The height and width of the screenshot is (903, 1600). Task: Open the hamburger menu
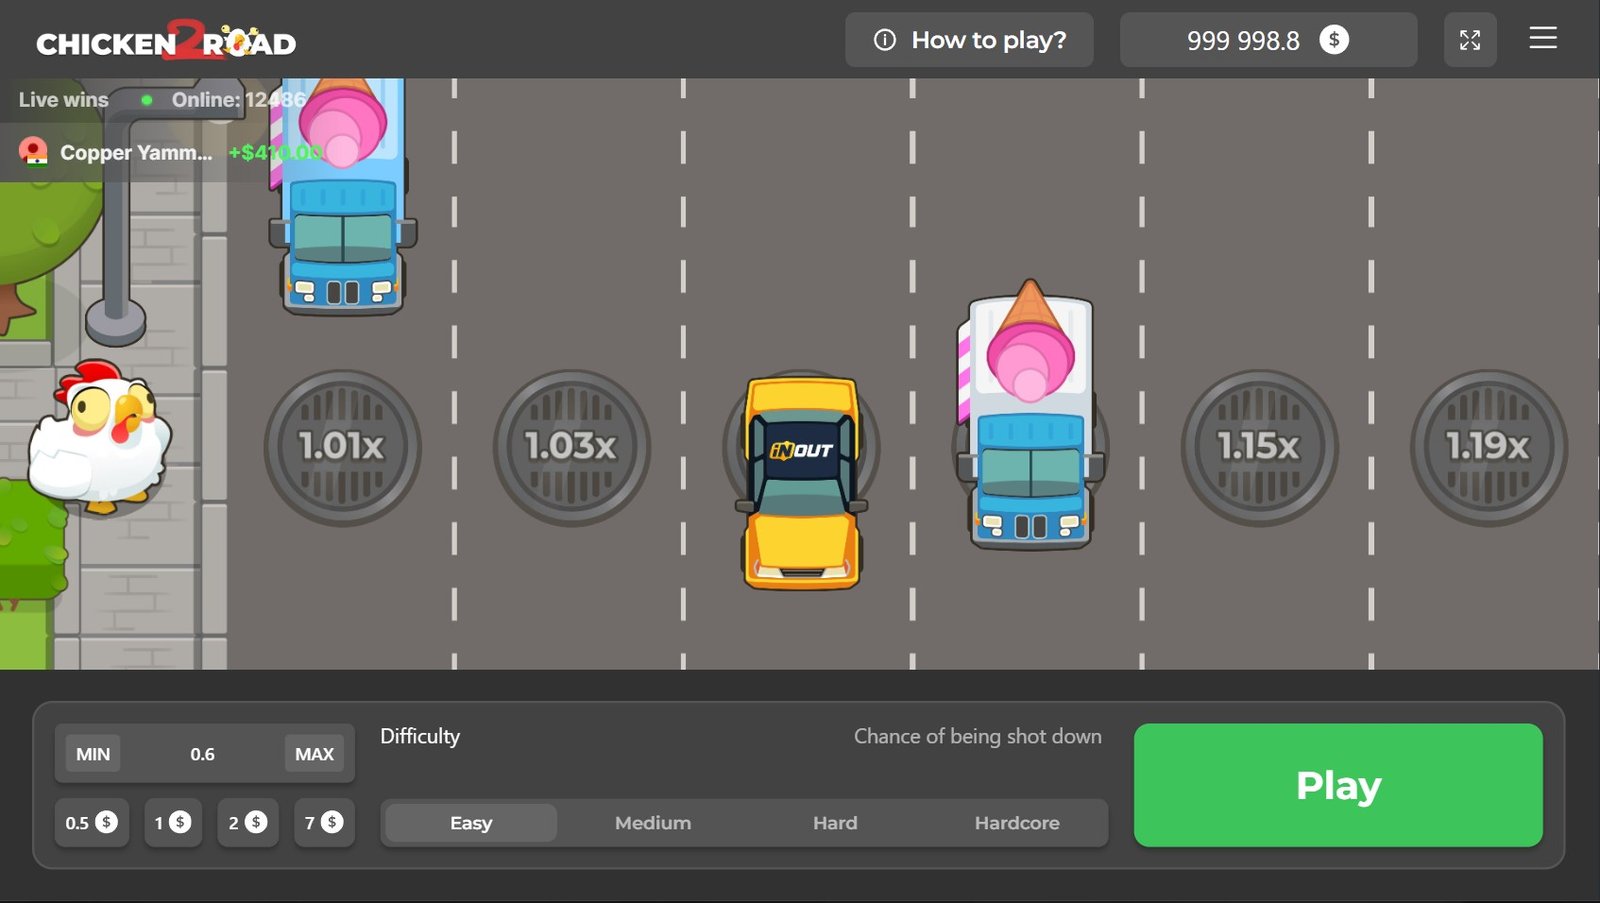click(1542, 39)
